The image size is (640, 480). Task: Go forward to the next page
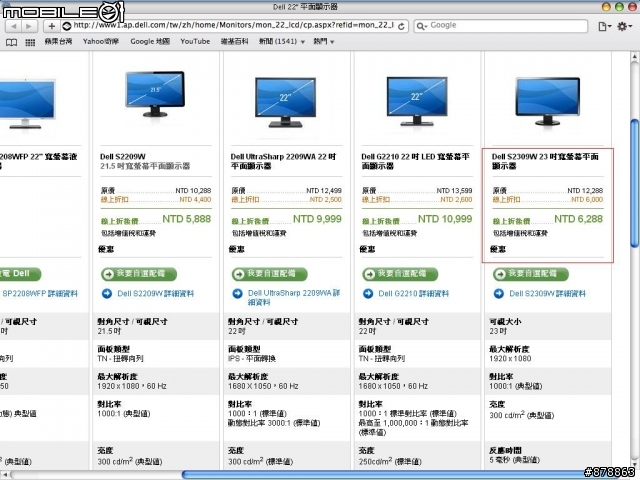[29, 26]
